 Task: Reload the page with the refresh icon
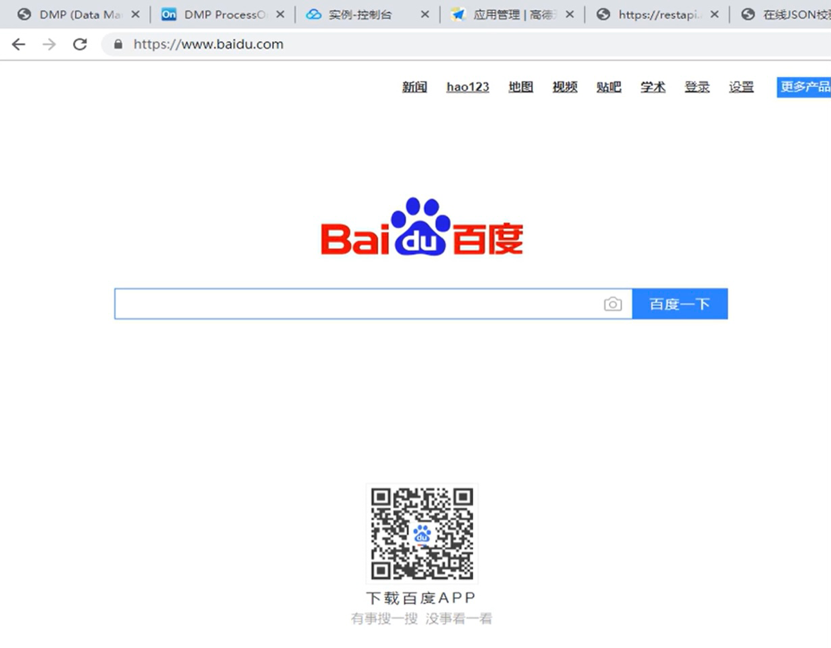coord(80,45)
